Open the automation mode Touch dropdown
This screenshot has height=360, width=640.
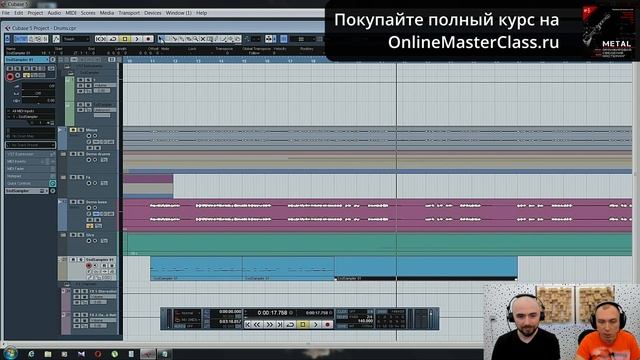[x=76, y=39]
